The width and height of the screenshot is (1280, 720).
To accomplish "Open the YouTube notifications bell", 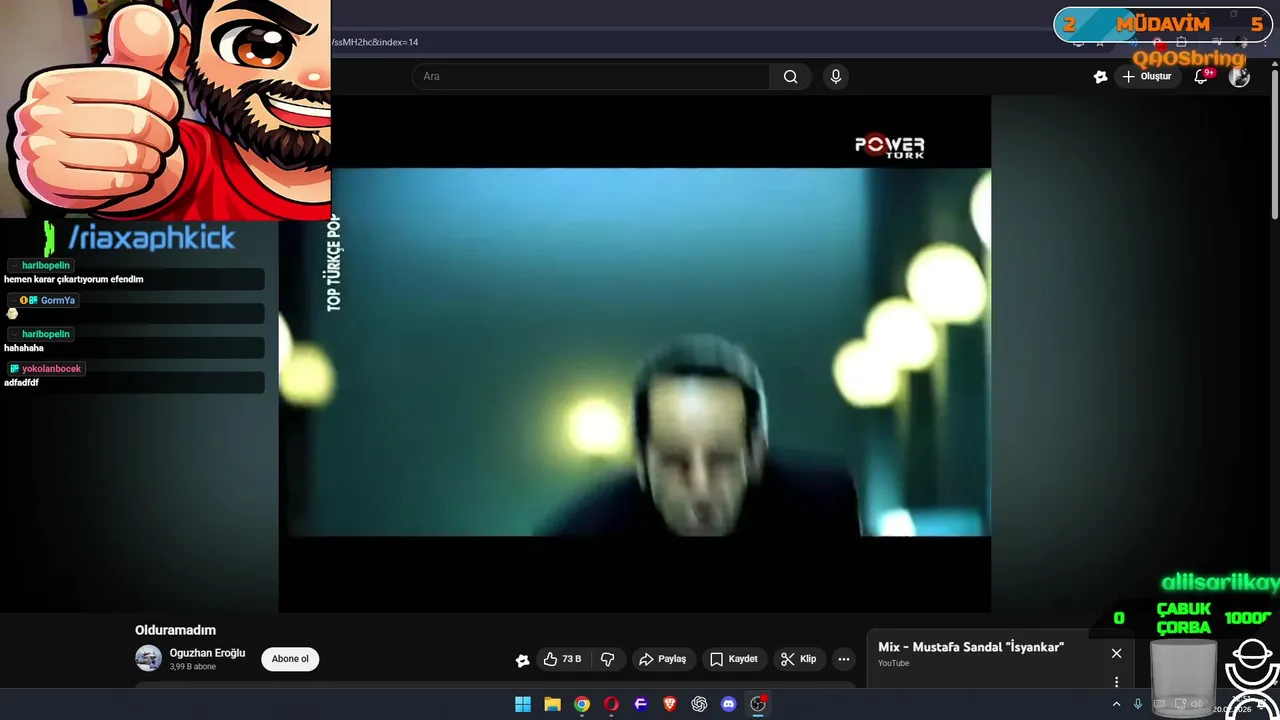I will click(1202, 77).
